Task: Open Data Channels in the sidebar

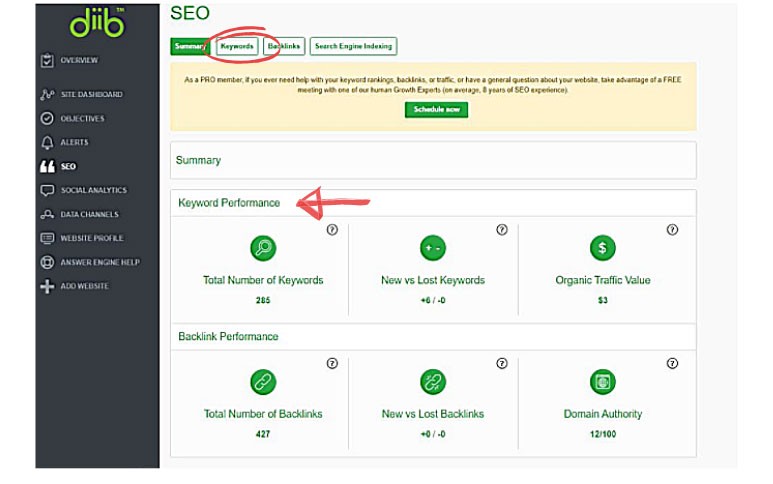Action: 89,214
